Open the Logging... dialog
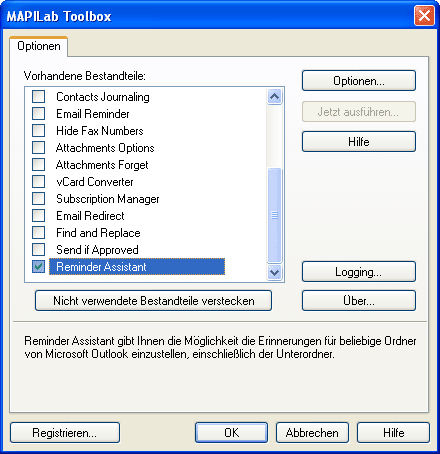Image resolution: width=440 pixels, height=454 pixels. coord(359,272)
